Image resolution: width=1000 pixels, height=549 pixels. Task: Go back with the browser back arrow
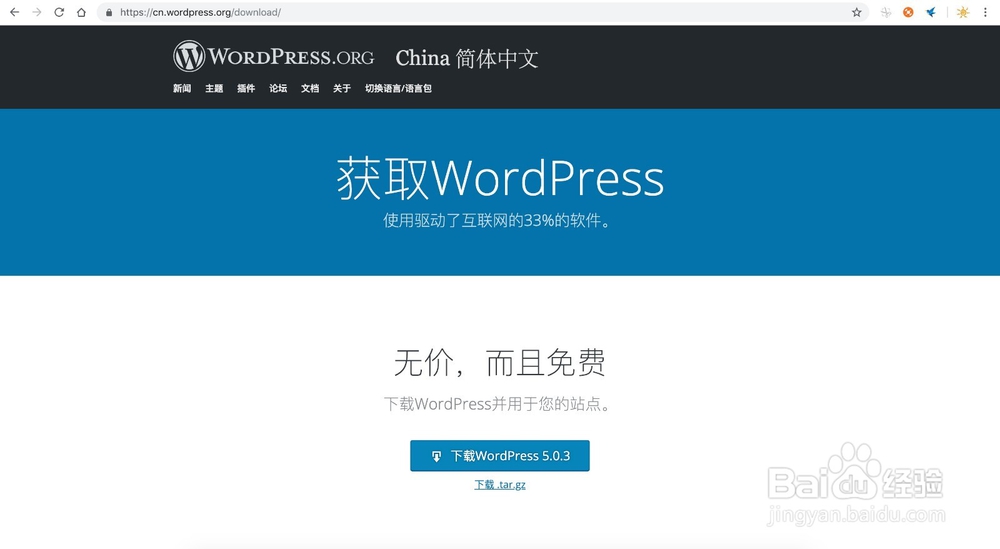pyautogui.click(x=14, y=12)
